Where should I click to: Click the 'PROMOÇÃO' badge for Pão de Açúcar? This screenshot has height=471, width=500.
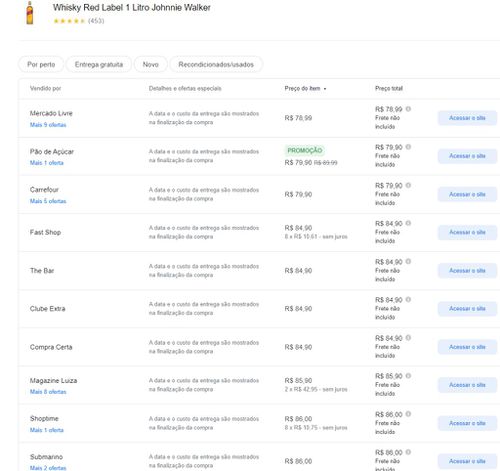pyautogui.click(x=305, y=150)
